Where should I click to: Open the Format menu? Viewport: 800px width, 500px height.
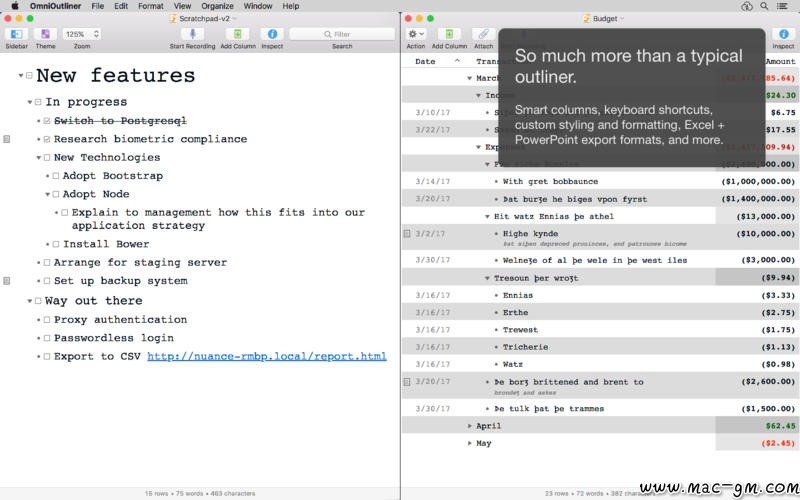[151, 6]
